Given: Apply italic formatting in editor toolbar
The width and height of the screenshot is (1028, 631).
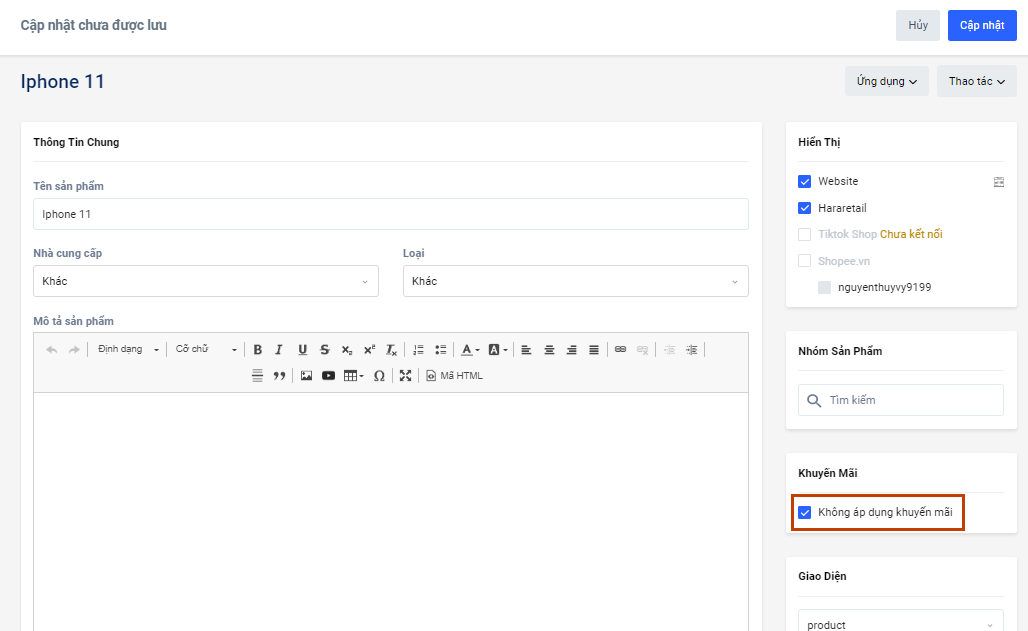Looking at the screenshot, I should (279, 350).
